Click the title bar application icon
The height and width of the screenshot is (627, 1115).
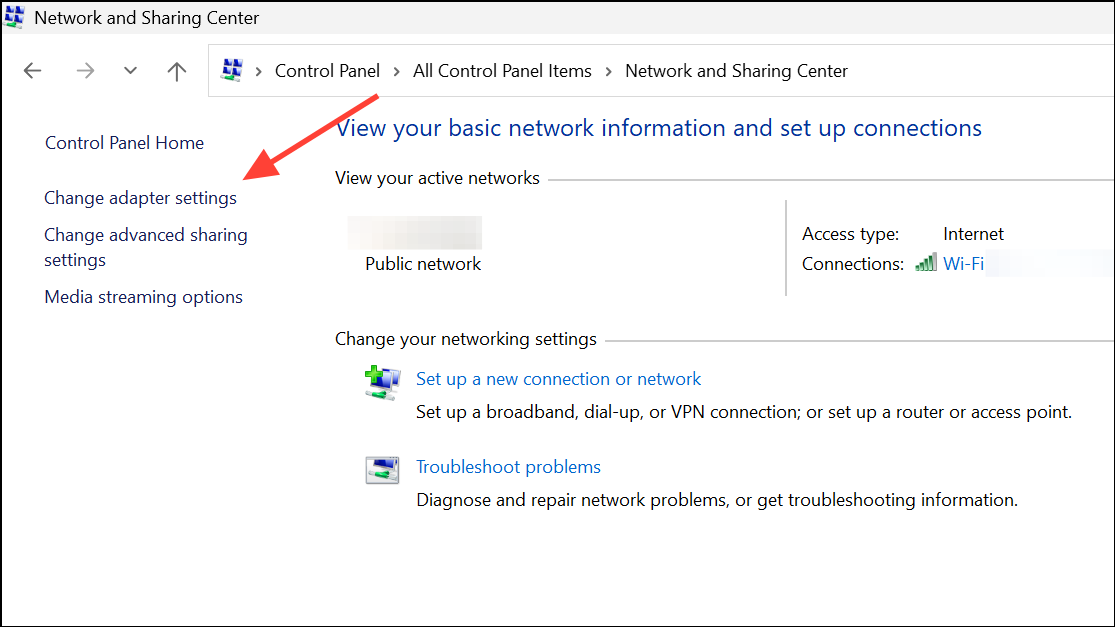click(x=16, y=17)
